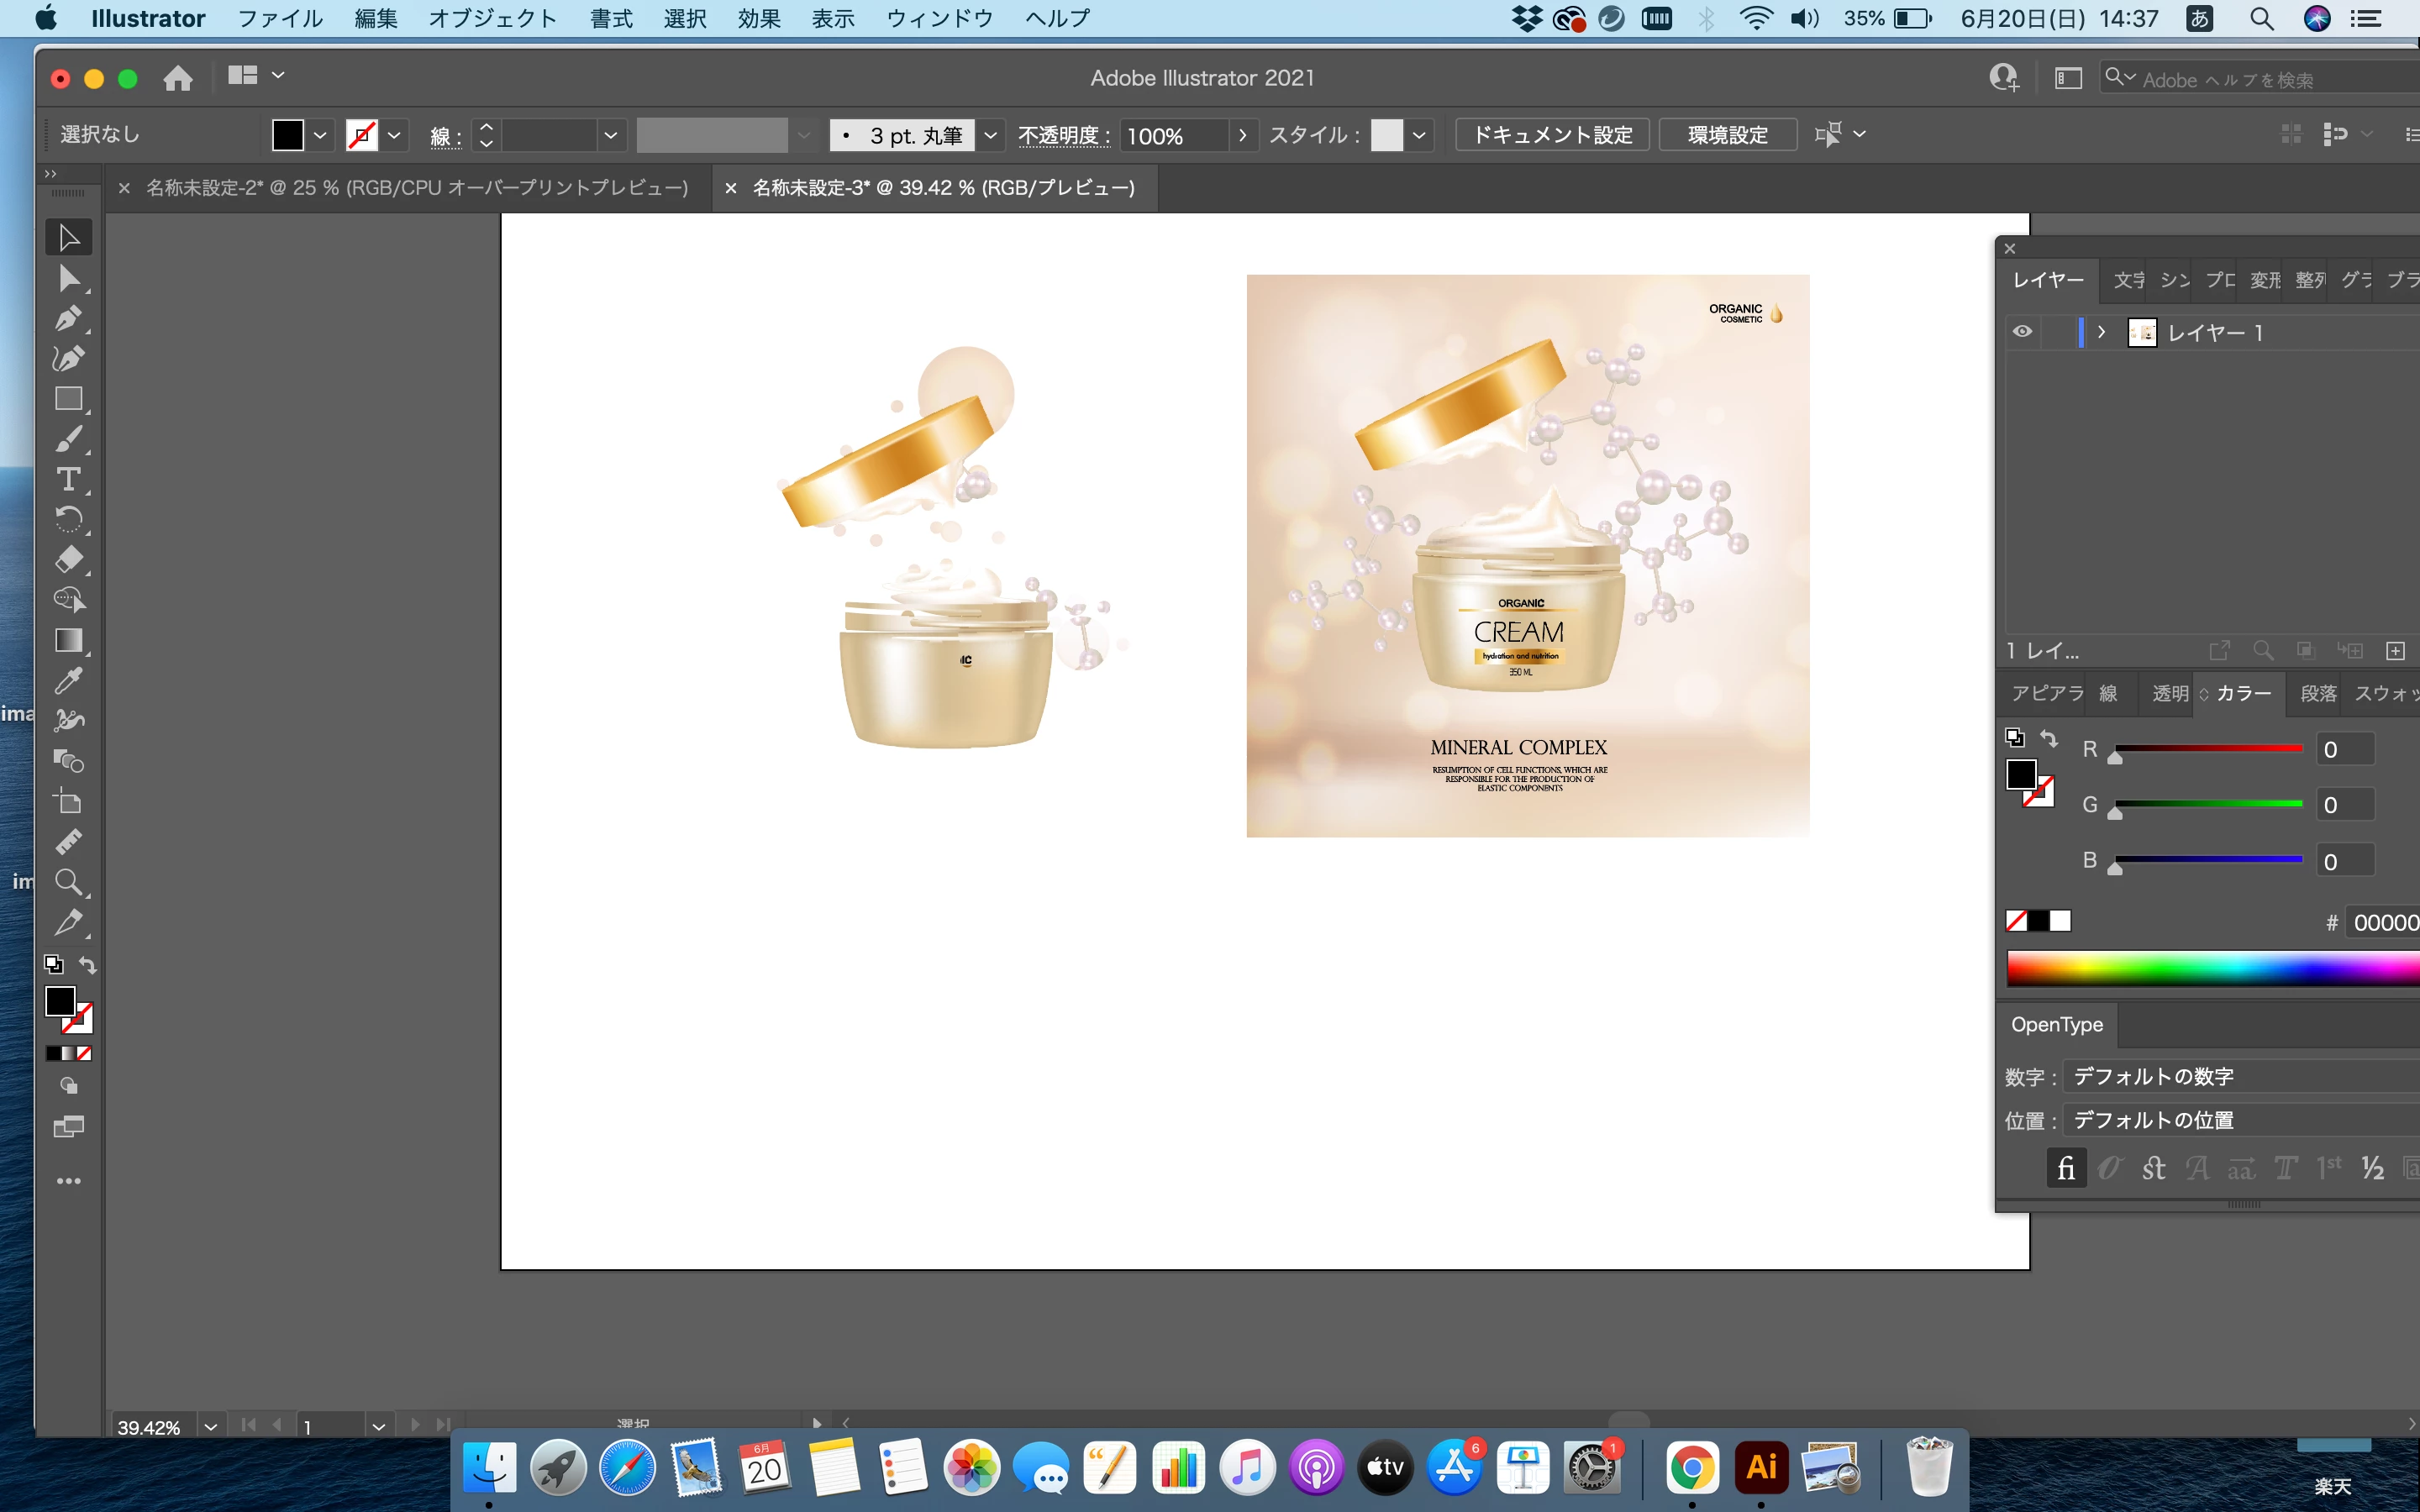Select the Paintbrush tool
The width and height of the screenshot is (2420, 1512).
68,439
